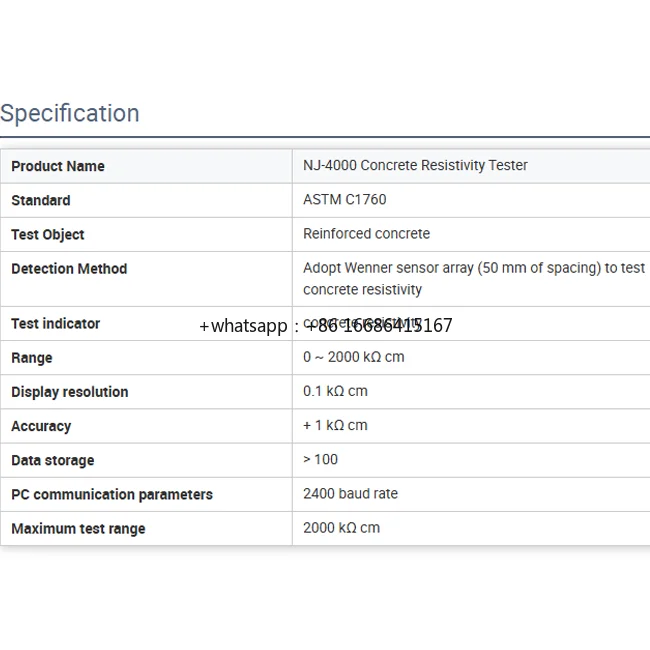Click the NJ-4000 Concrete Resistivity Tester text
This screenshot has height=650, width=650.
415,165
